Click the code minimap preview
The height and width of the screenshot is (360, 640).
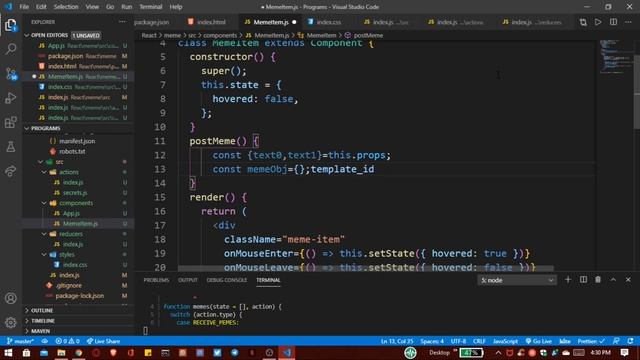click(x=616, y=57)
